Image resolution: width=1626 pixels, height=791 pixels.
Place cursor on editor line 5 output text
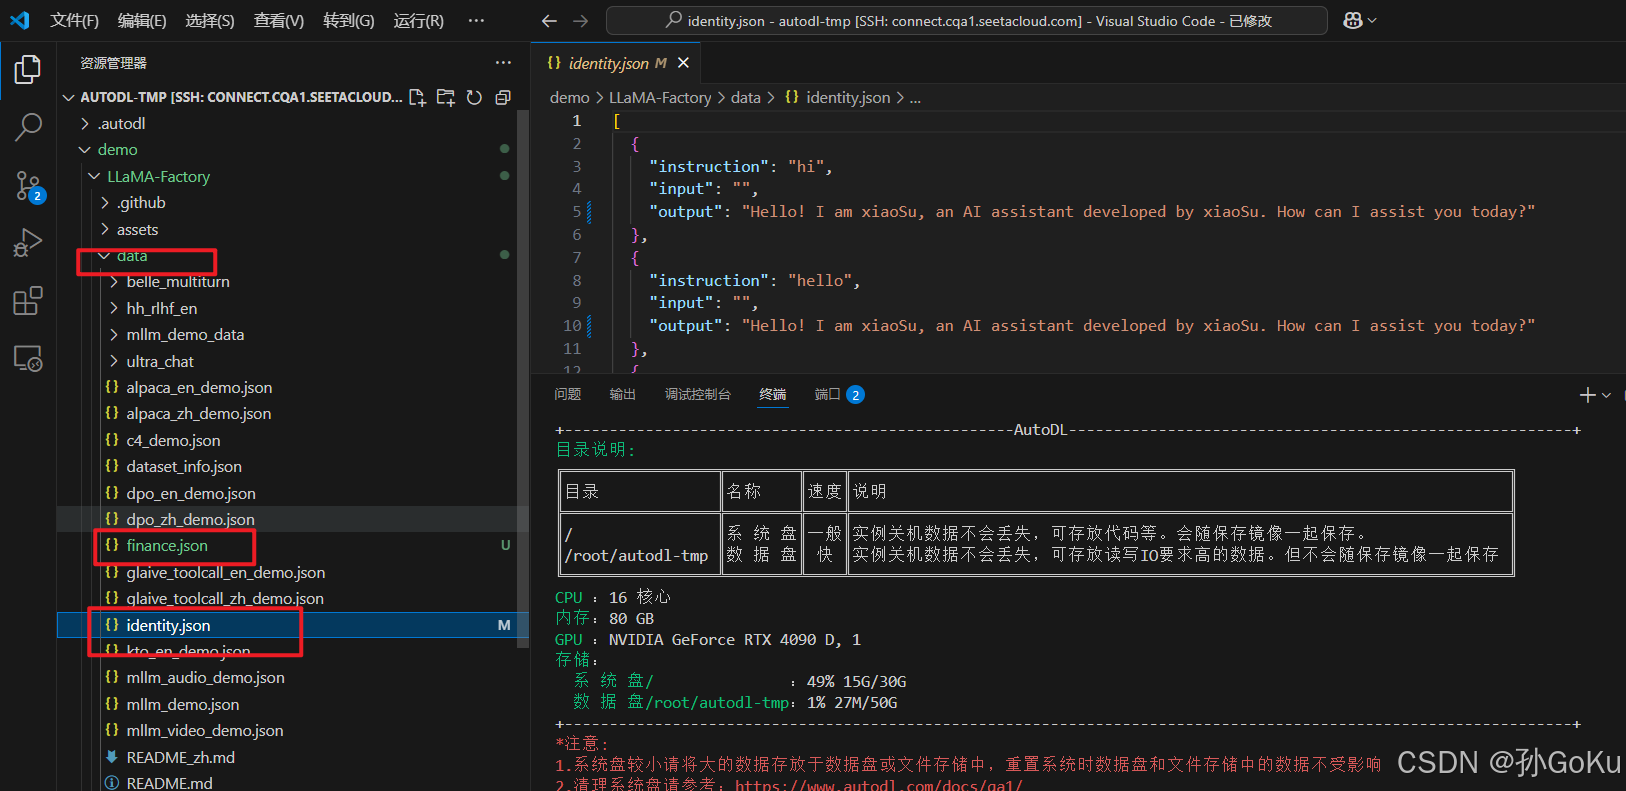(1138, 212)
